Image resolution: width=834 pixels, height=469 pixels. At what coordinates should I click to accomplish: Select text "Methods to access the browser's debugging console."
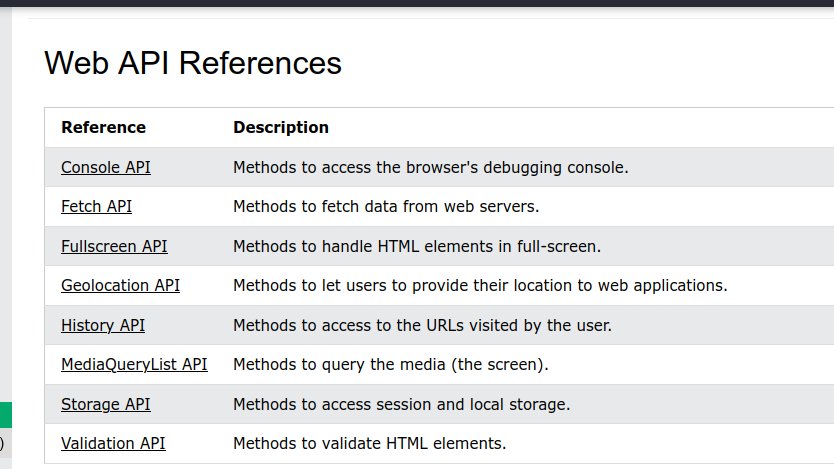click(431, 168)
